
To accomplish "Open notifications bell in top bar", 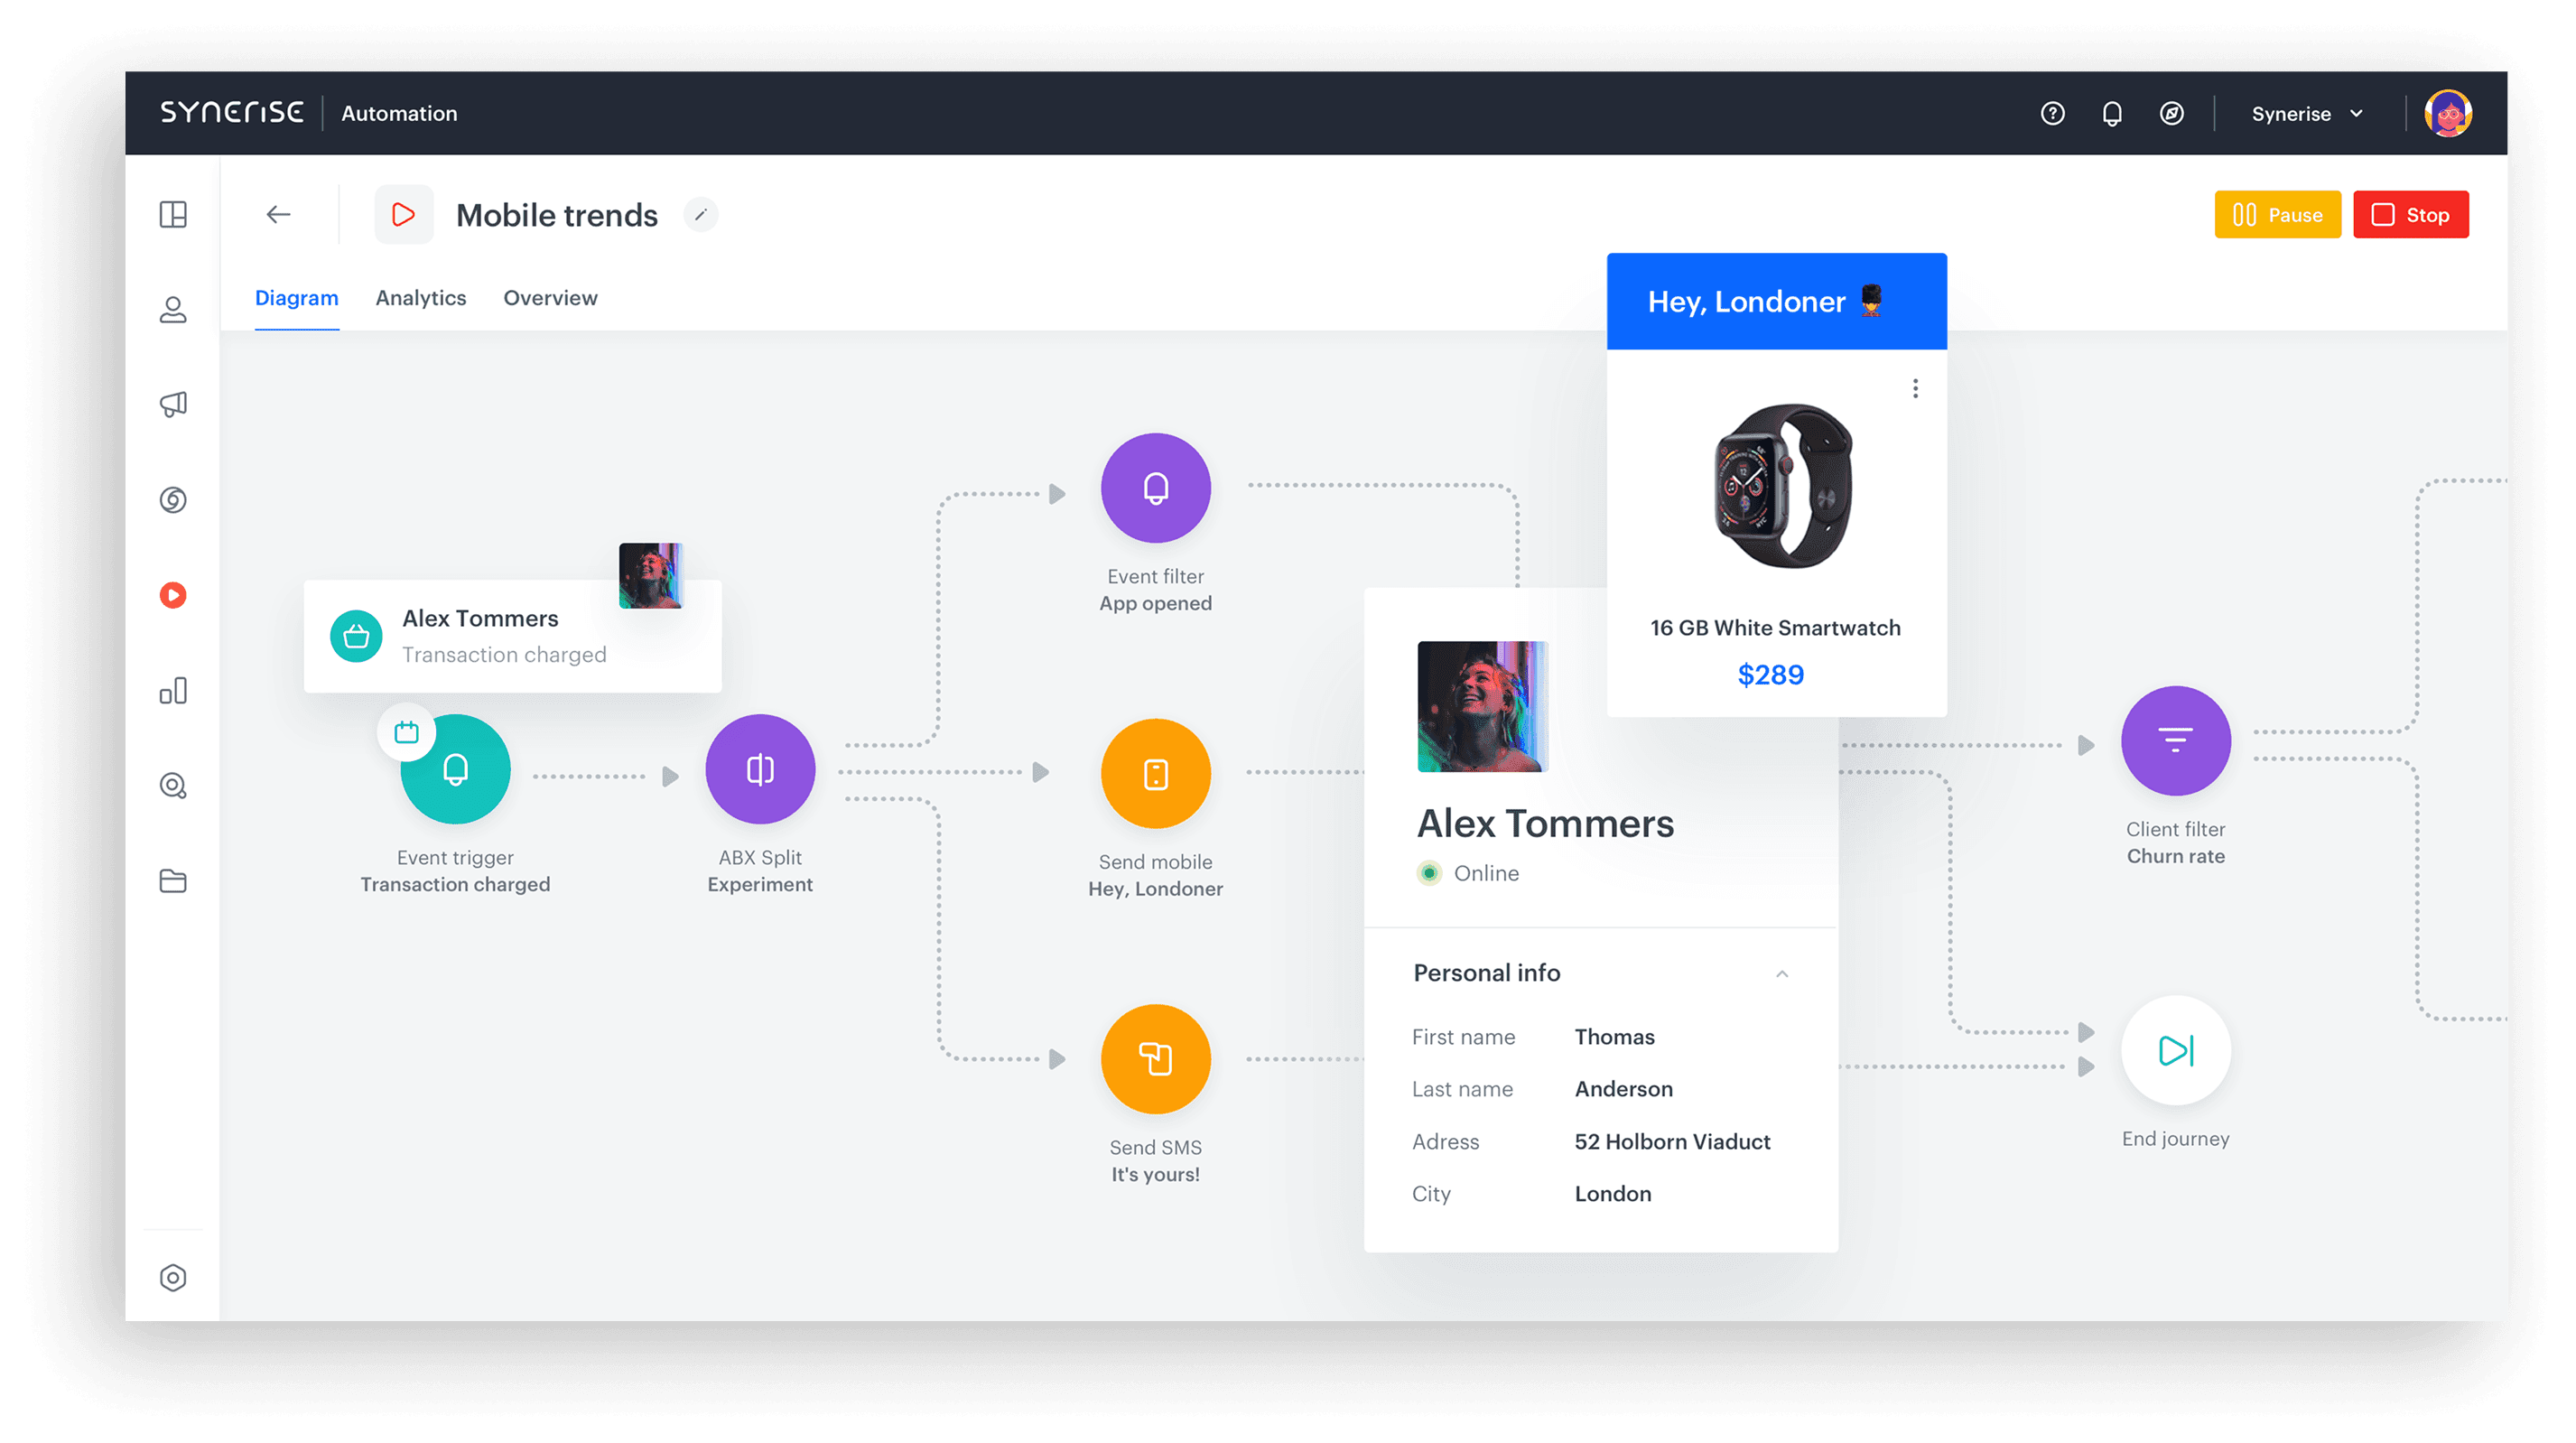I will click(x=2112, y=114).
